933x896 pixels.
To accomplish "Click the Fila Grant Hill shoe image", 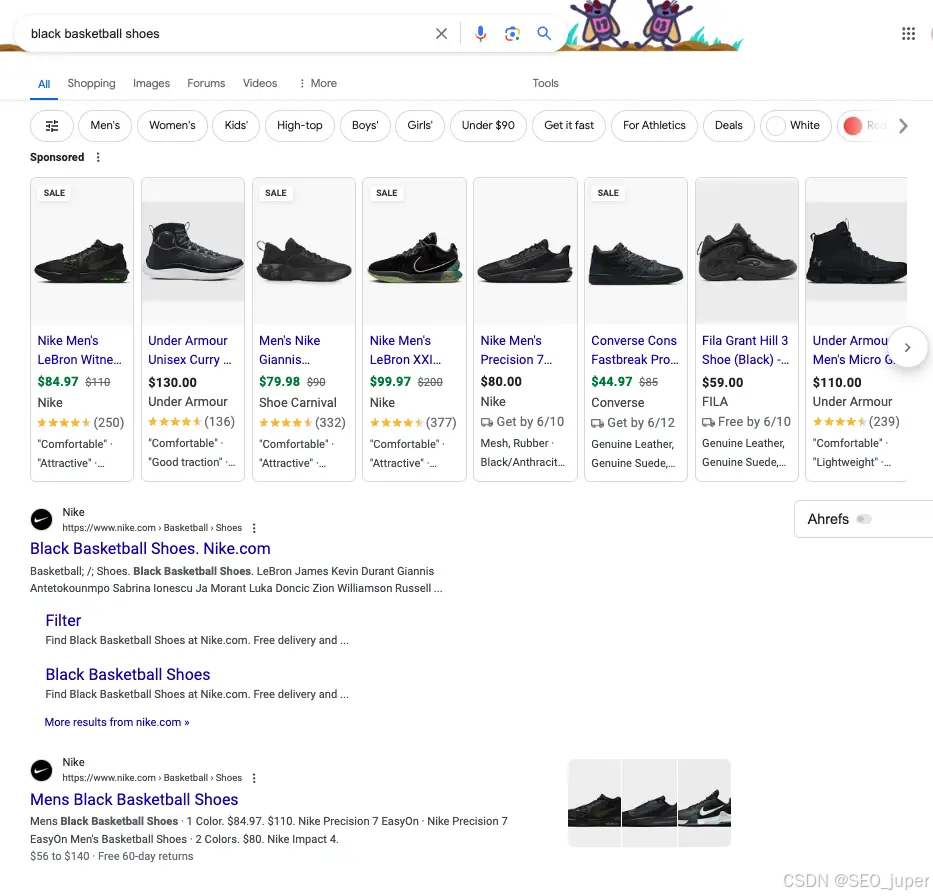I will click(747, 251).
